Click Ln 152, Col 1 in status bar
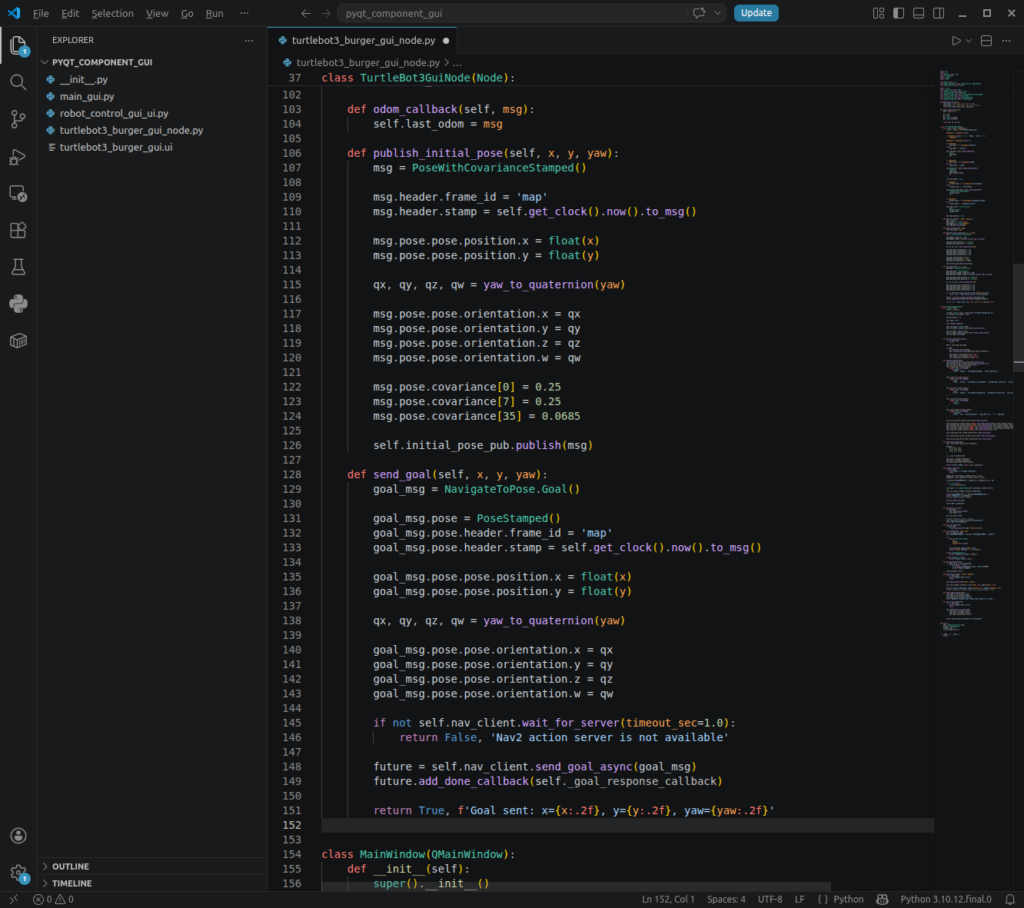This screenshot has height=908, width=1024. coord(668,900)
